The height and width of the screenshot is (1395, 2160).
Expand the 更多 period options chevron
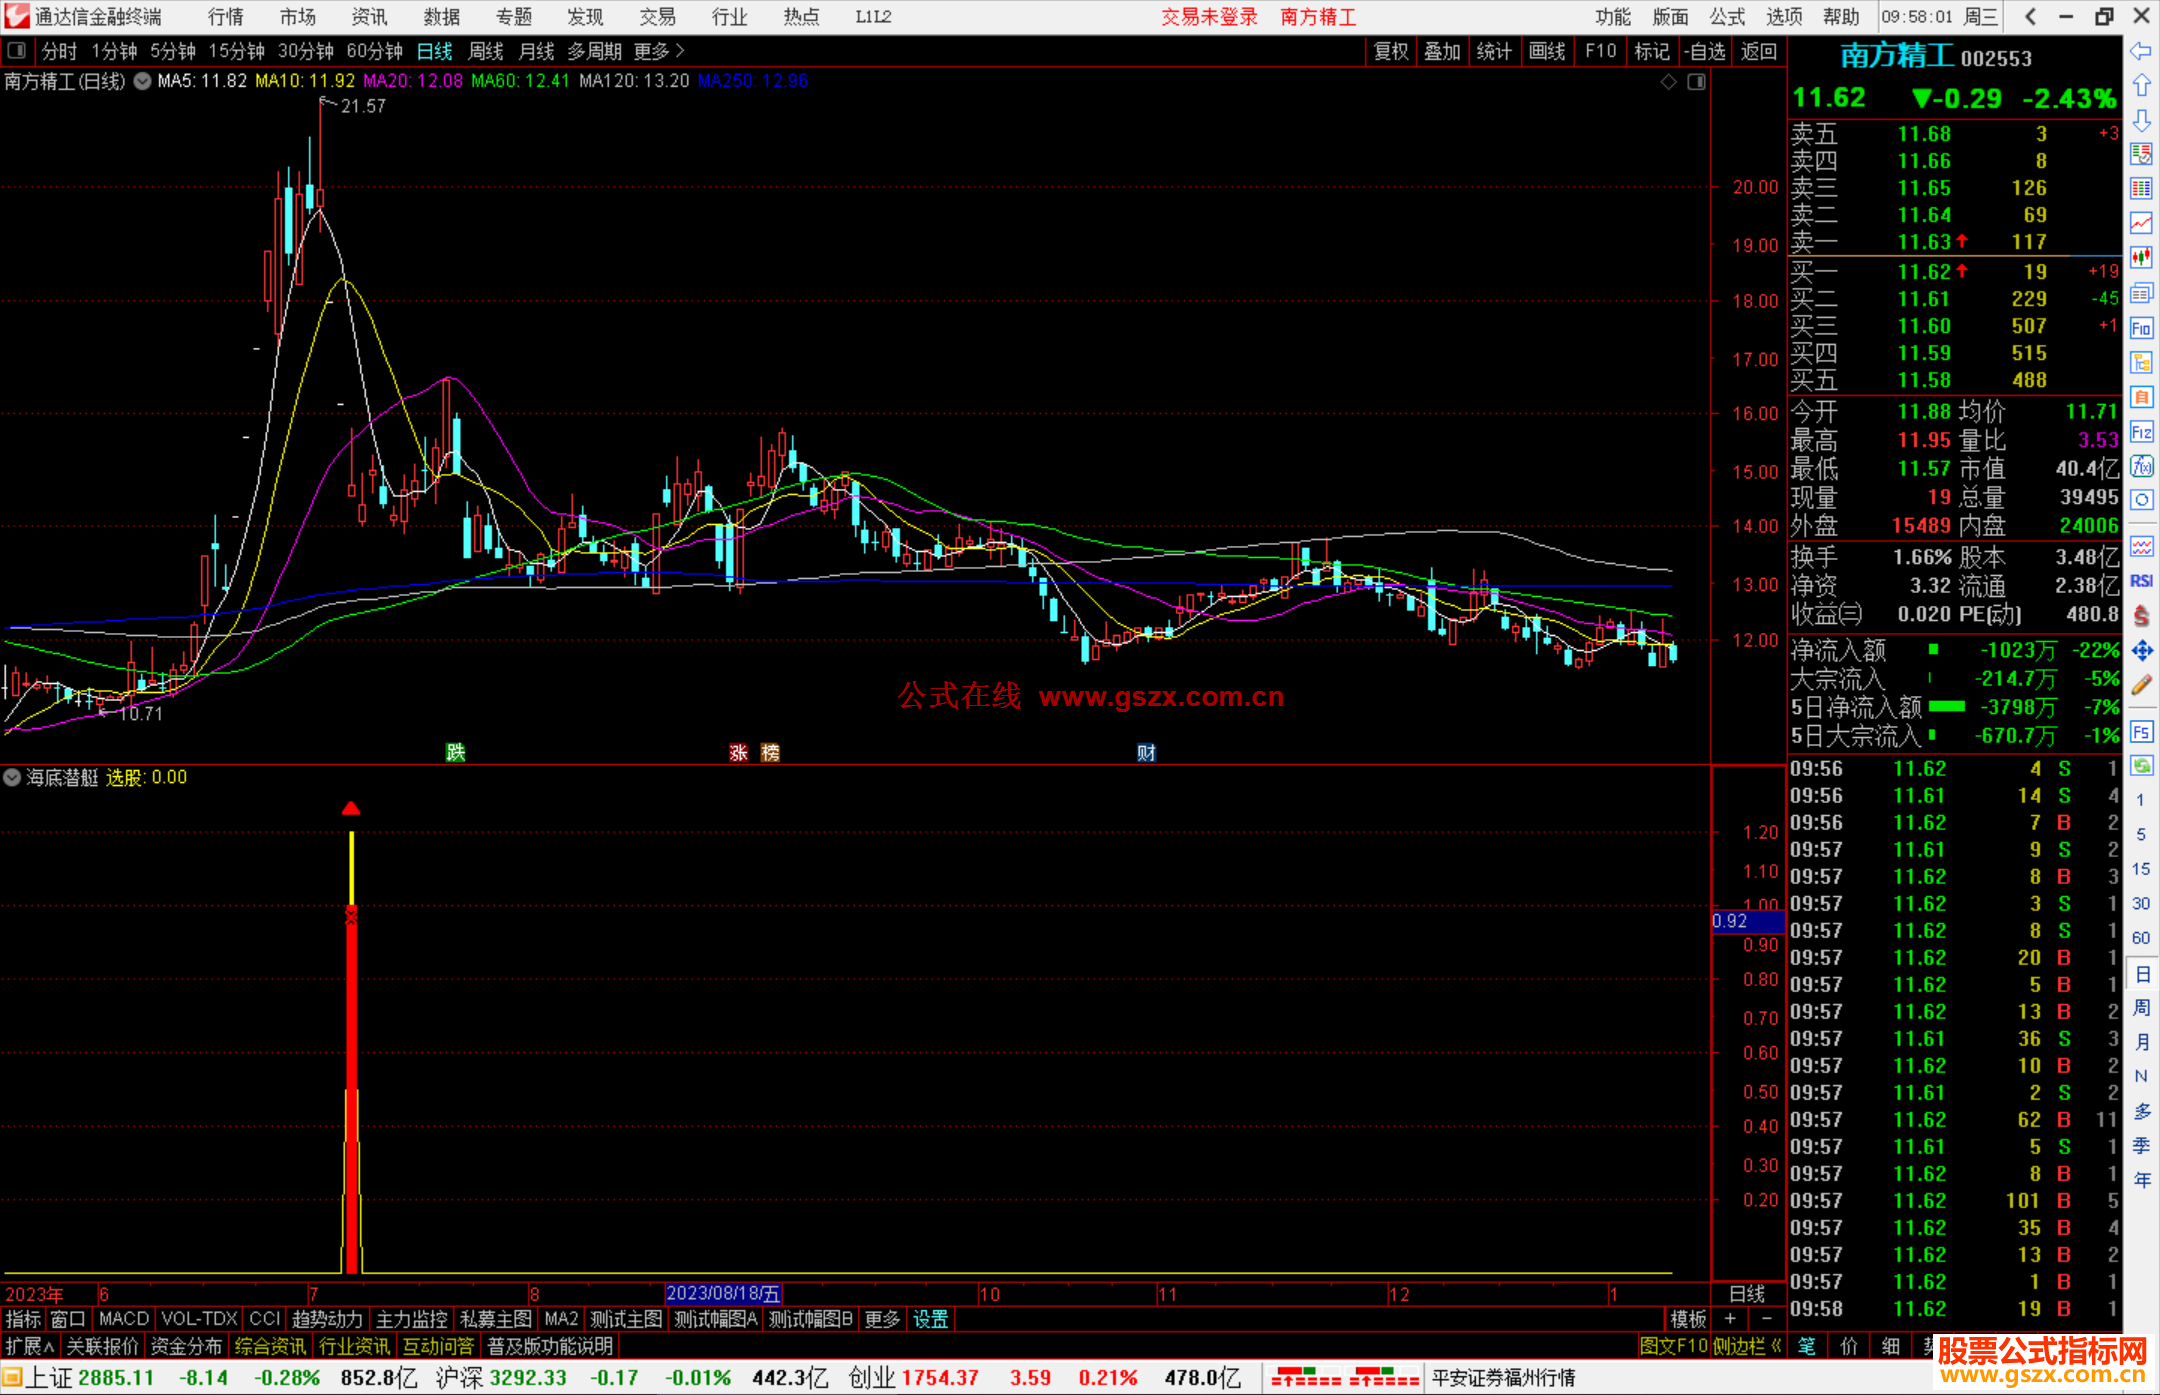pyautogui.click(x=680, y=50)
